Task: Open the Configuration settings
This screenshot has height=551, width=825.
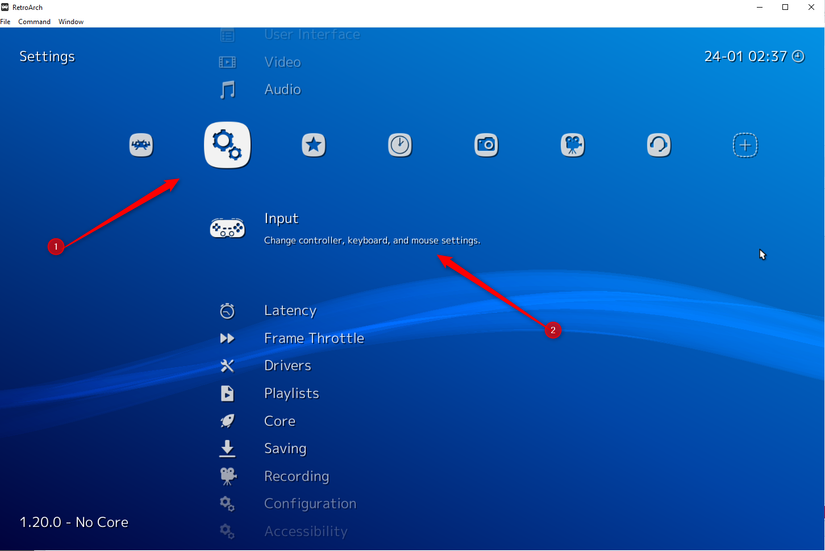Action: 310,504
